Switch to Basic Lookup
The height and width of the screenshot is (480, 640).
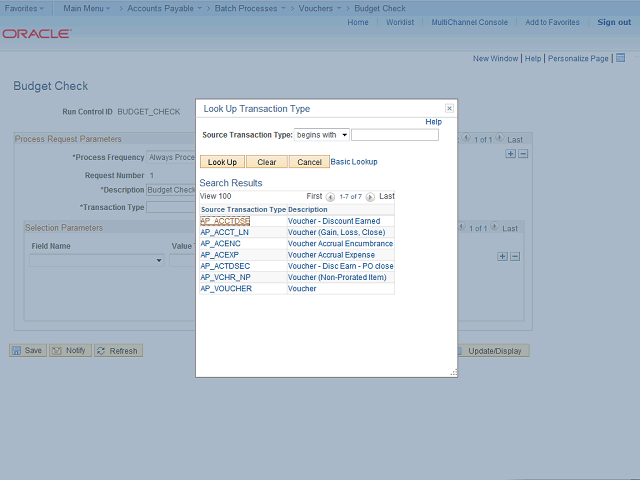(x=354, y=162)
